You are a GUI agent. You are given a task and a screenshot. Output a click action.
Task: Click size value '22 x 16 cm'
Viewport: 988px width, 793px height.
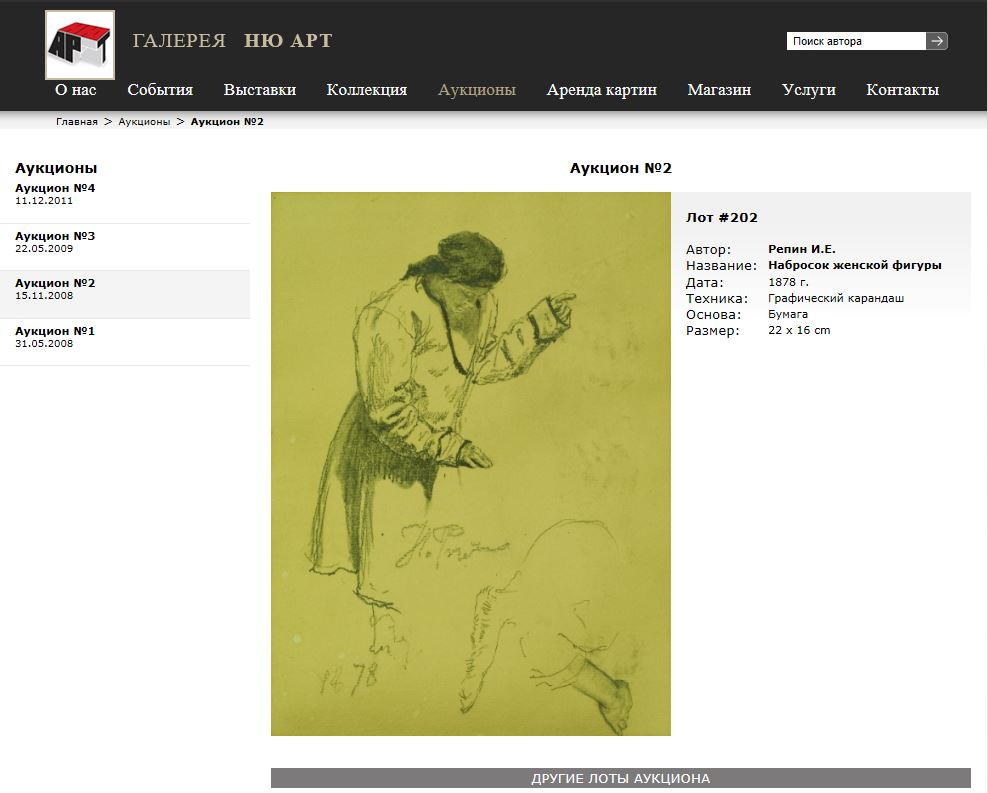tap(799, 330)
